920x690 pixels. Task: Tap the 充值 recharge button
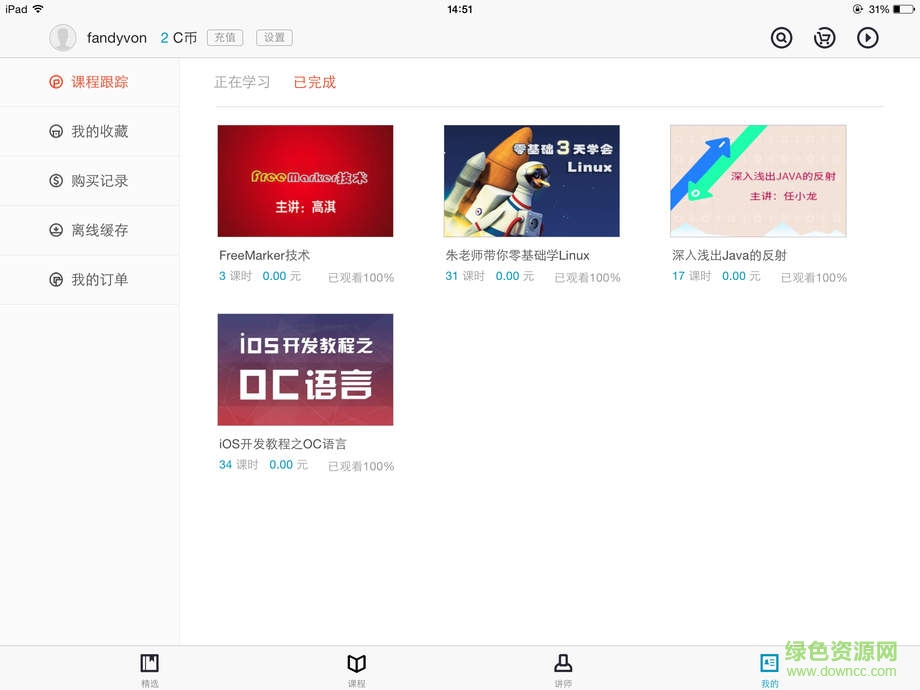pos(224,37)
